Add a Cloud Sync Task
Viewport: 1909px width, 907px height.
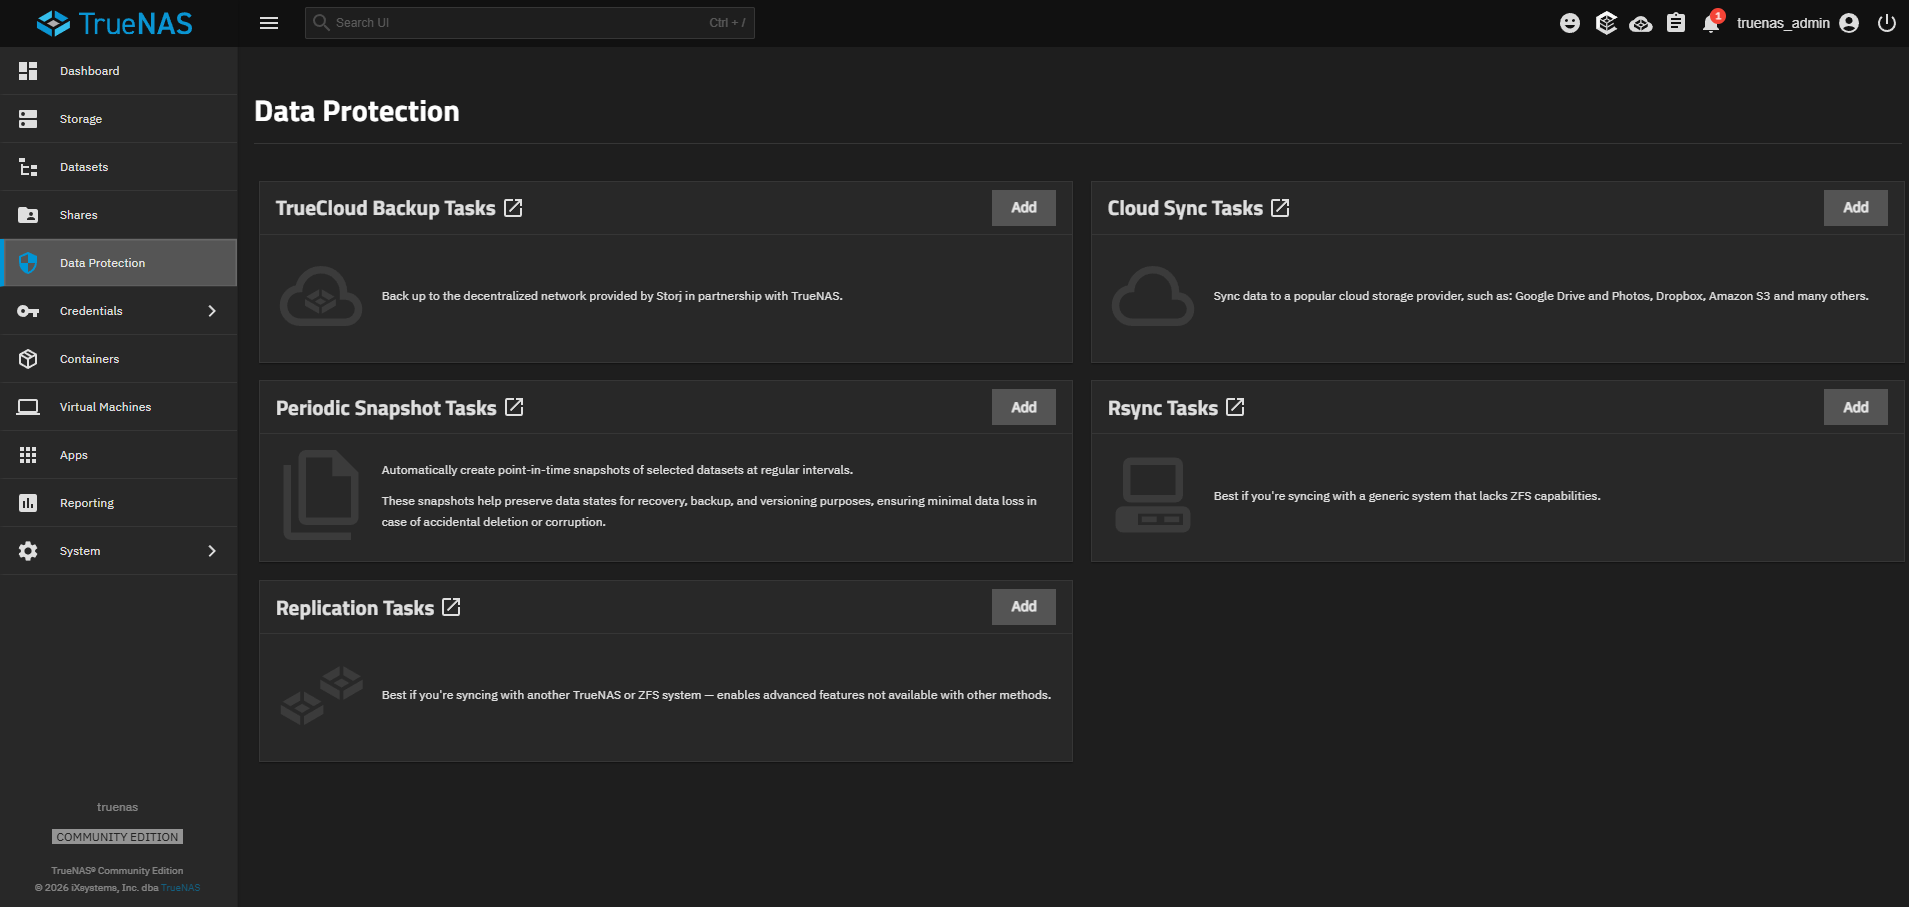[x=1856, y=208]
